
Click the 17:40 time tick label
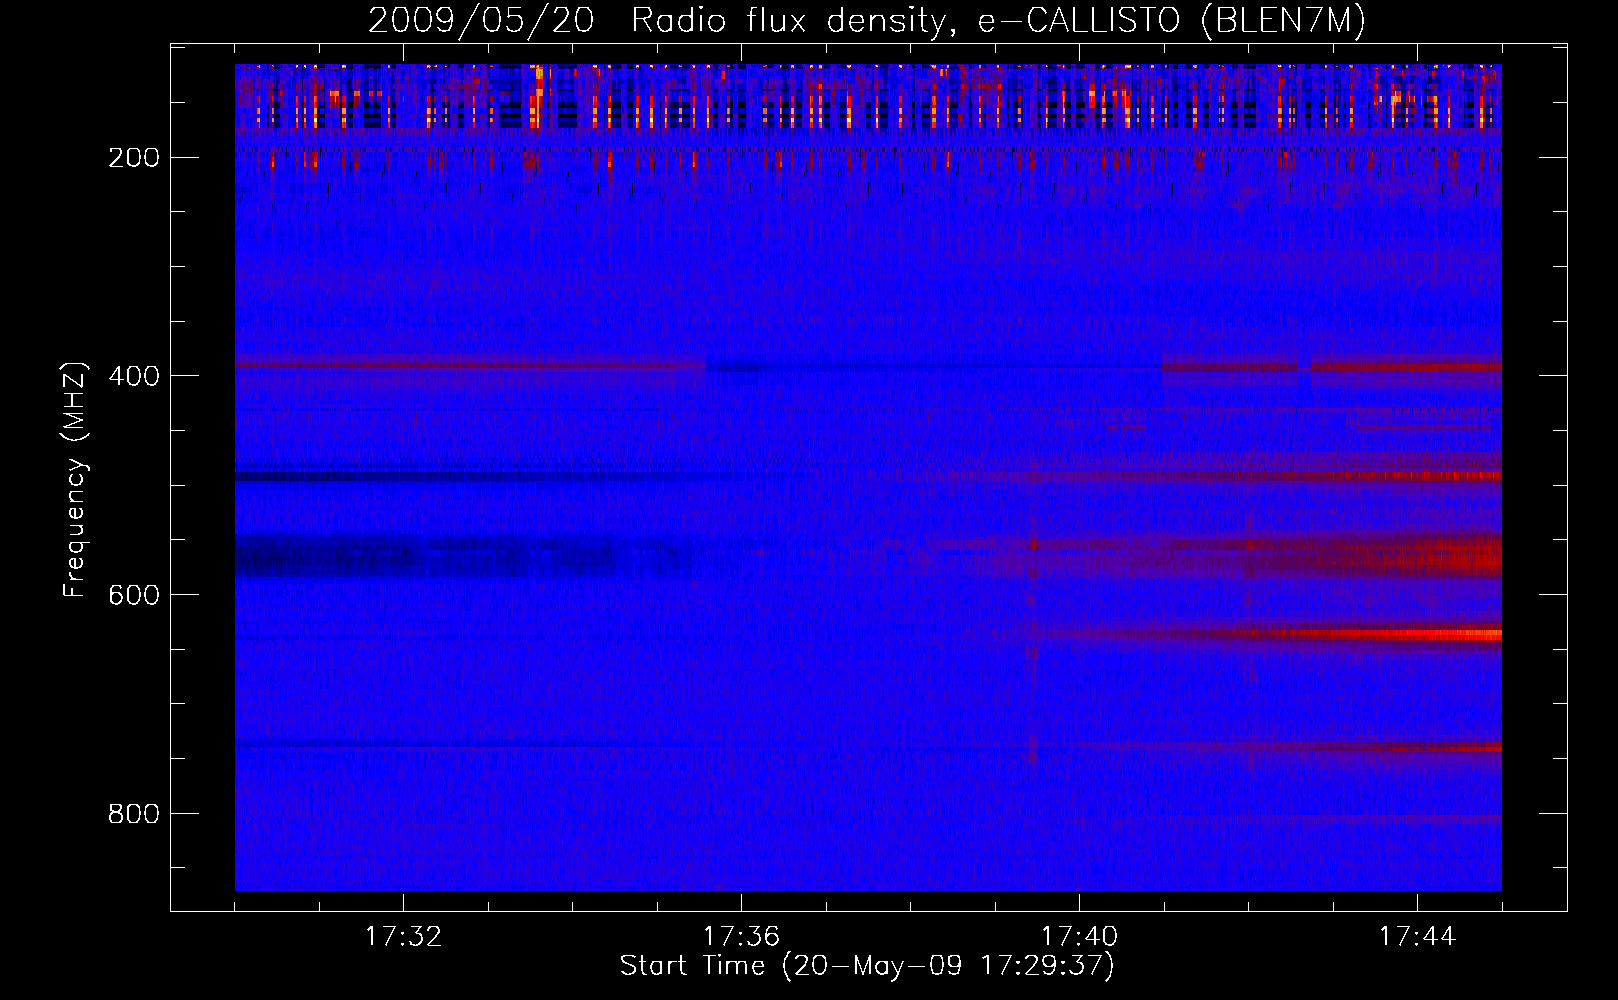tap(1079, 937)
